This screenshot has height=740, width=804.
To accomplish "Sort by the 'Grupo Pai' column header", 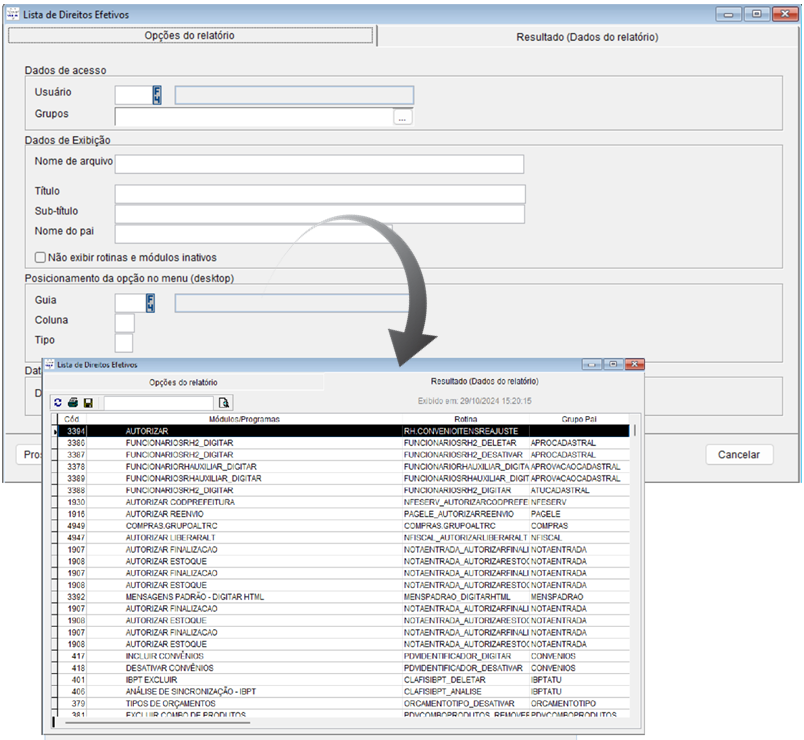I will (x=579, y=418).
